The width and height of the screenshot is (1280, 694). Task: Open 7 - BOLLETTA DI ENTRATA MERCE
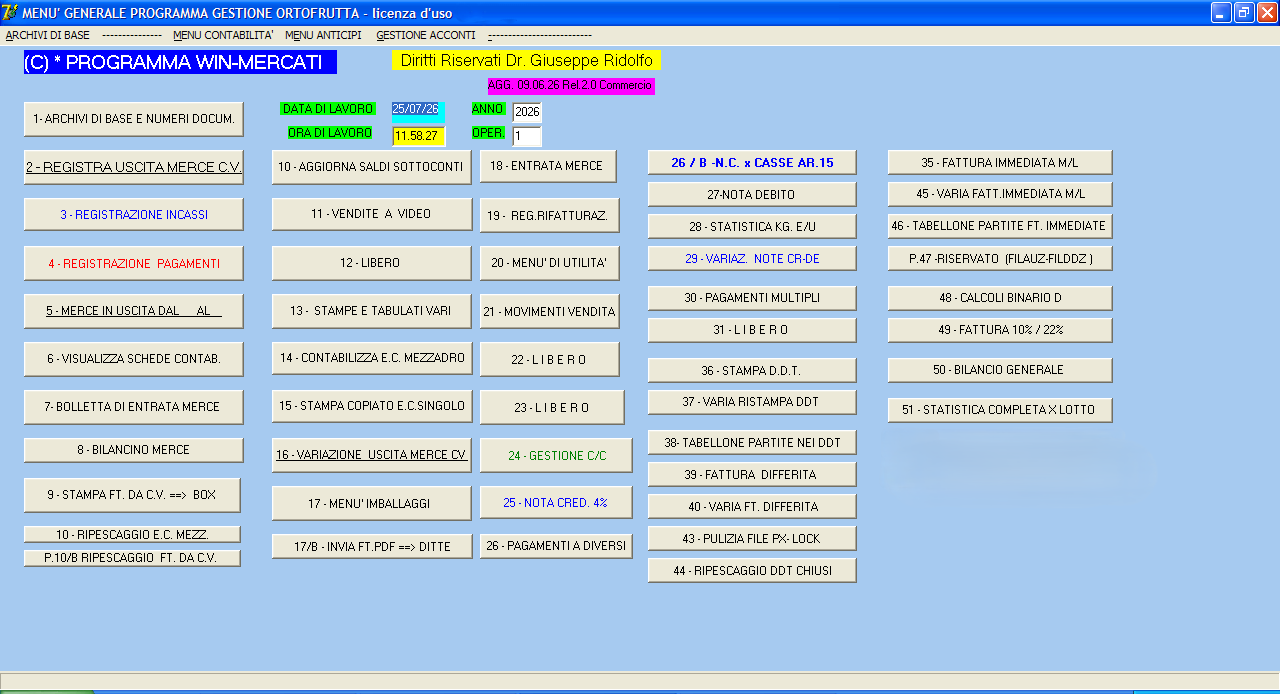click(x=134, y=407)
